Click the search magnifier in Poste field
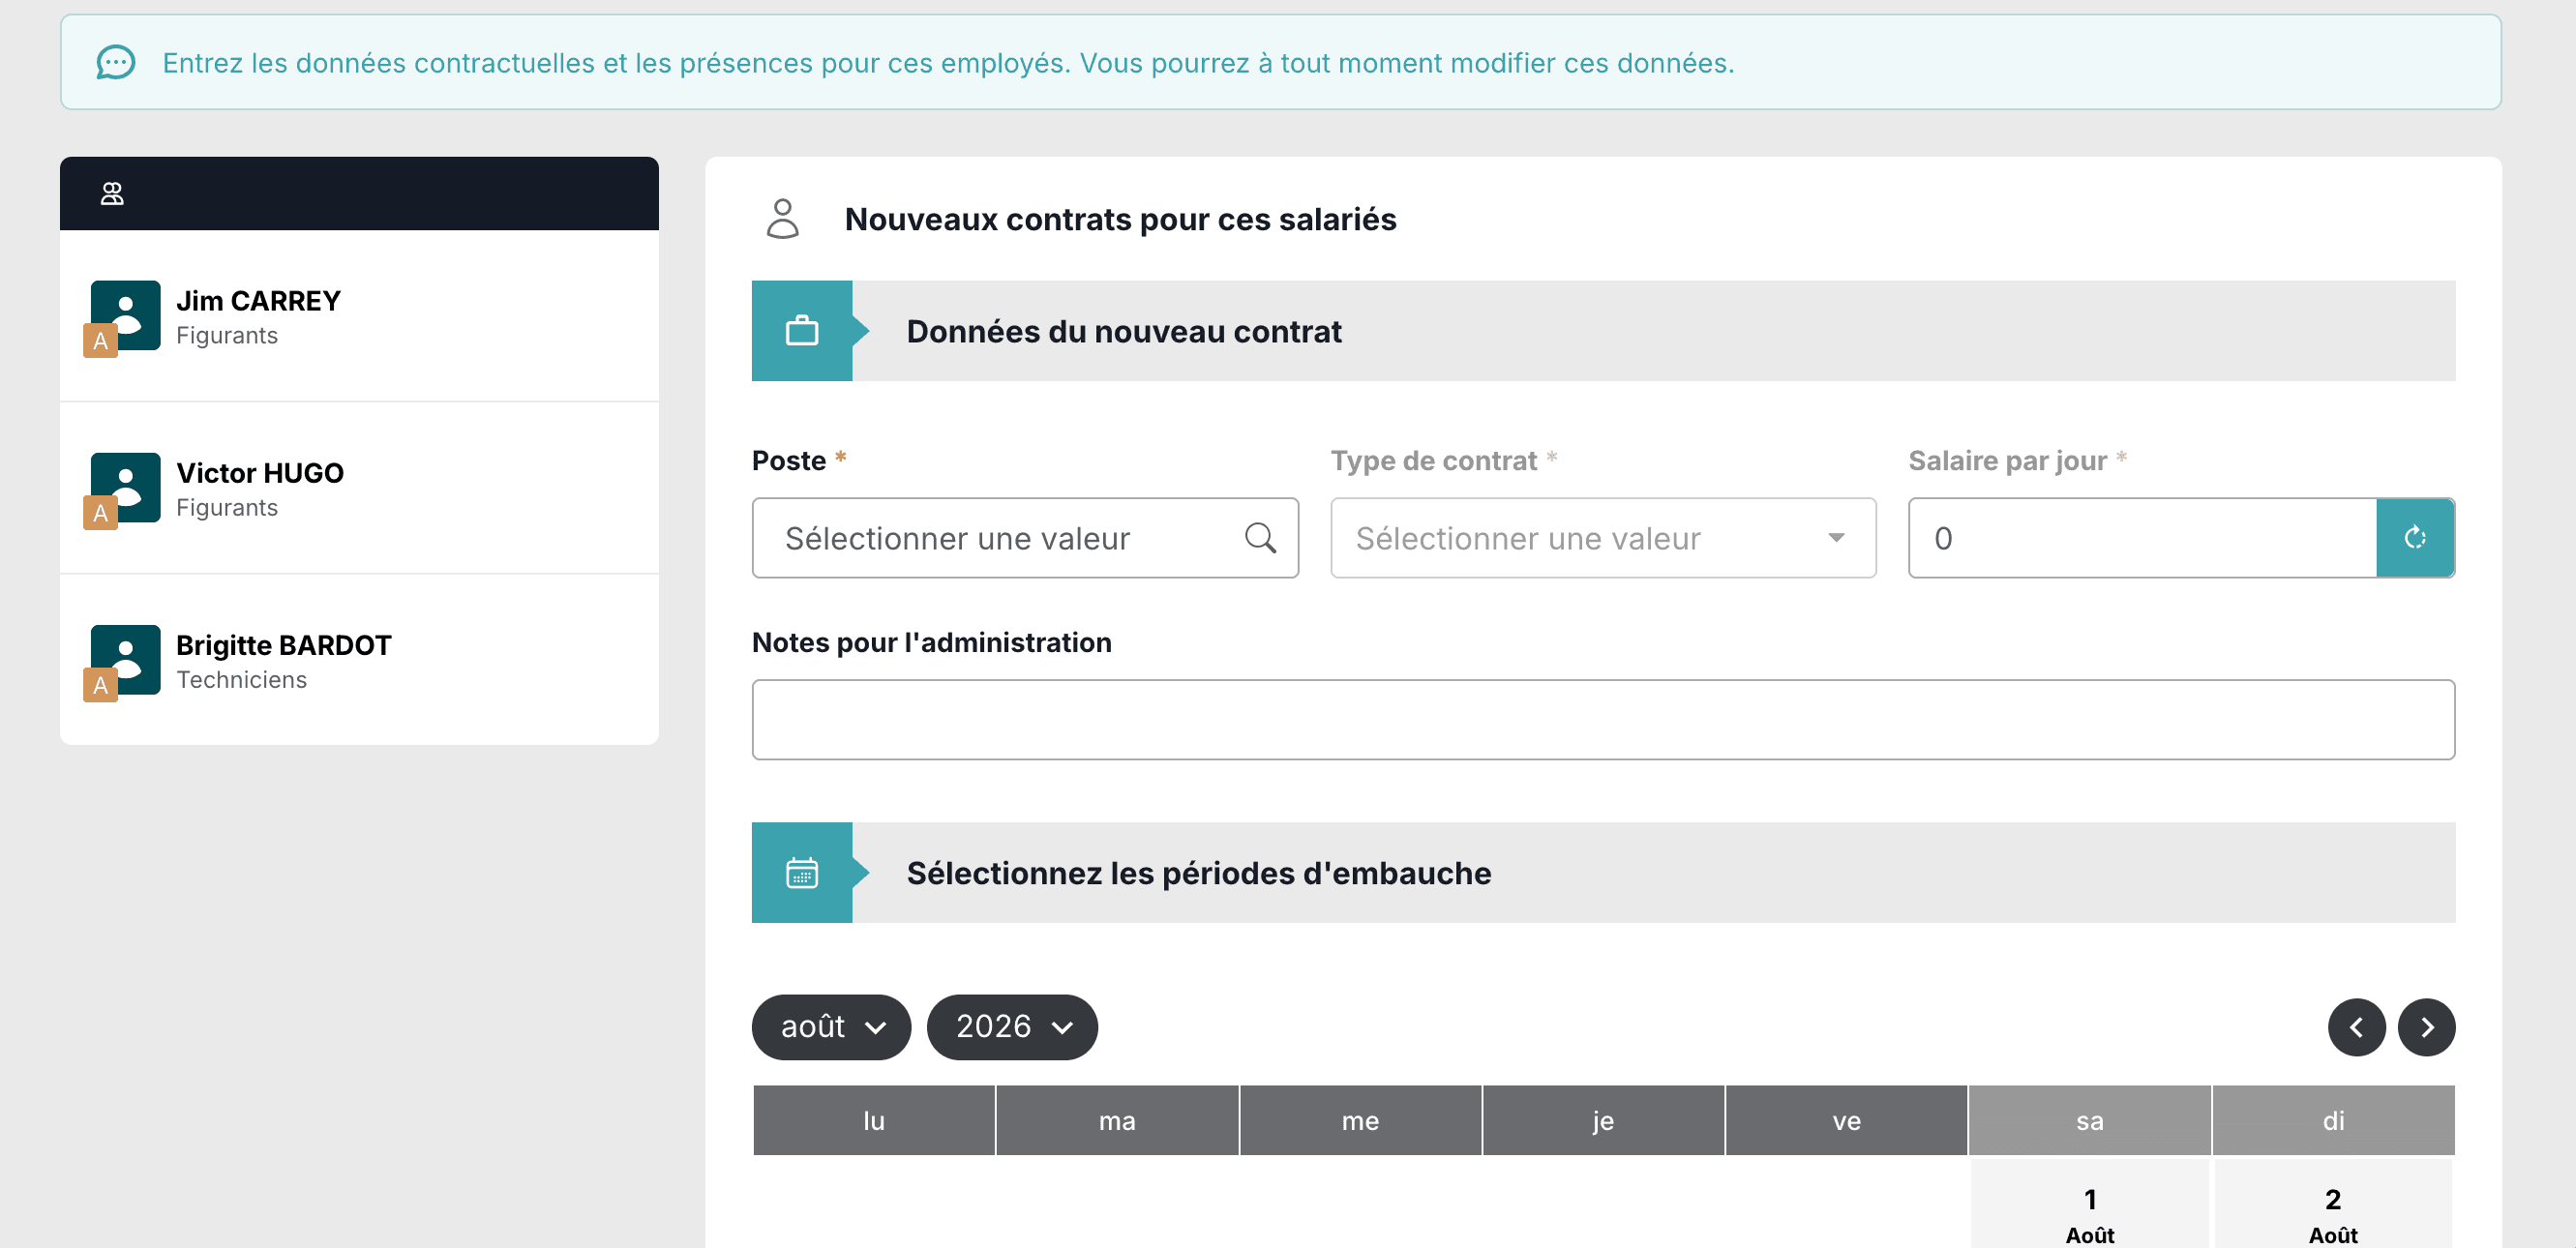The width and height of the screenshot is (2576, 1248). point(1260,538)
